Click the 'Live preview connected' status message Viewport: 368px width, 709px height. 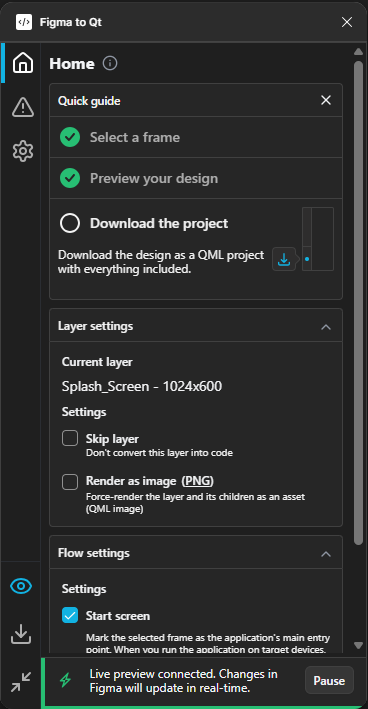tap(184, 681)
